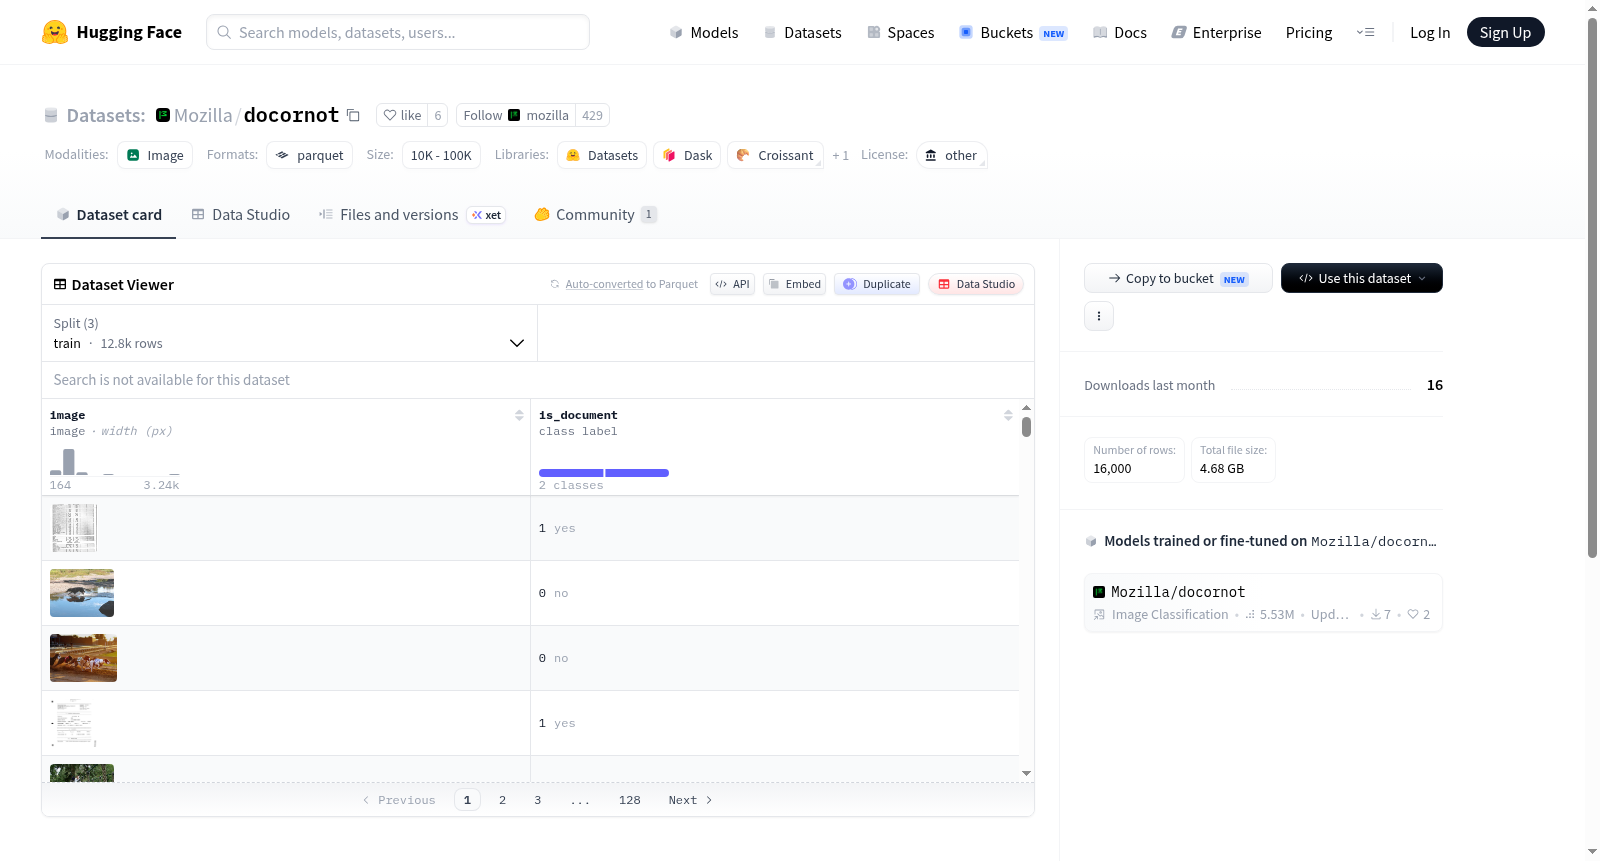The width and height of the screenshot is (1600, 861).
Task: Expand the +1 more libraries
Action: pos(840,155)
